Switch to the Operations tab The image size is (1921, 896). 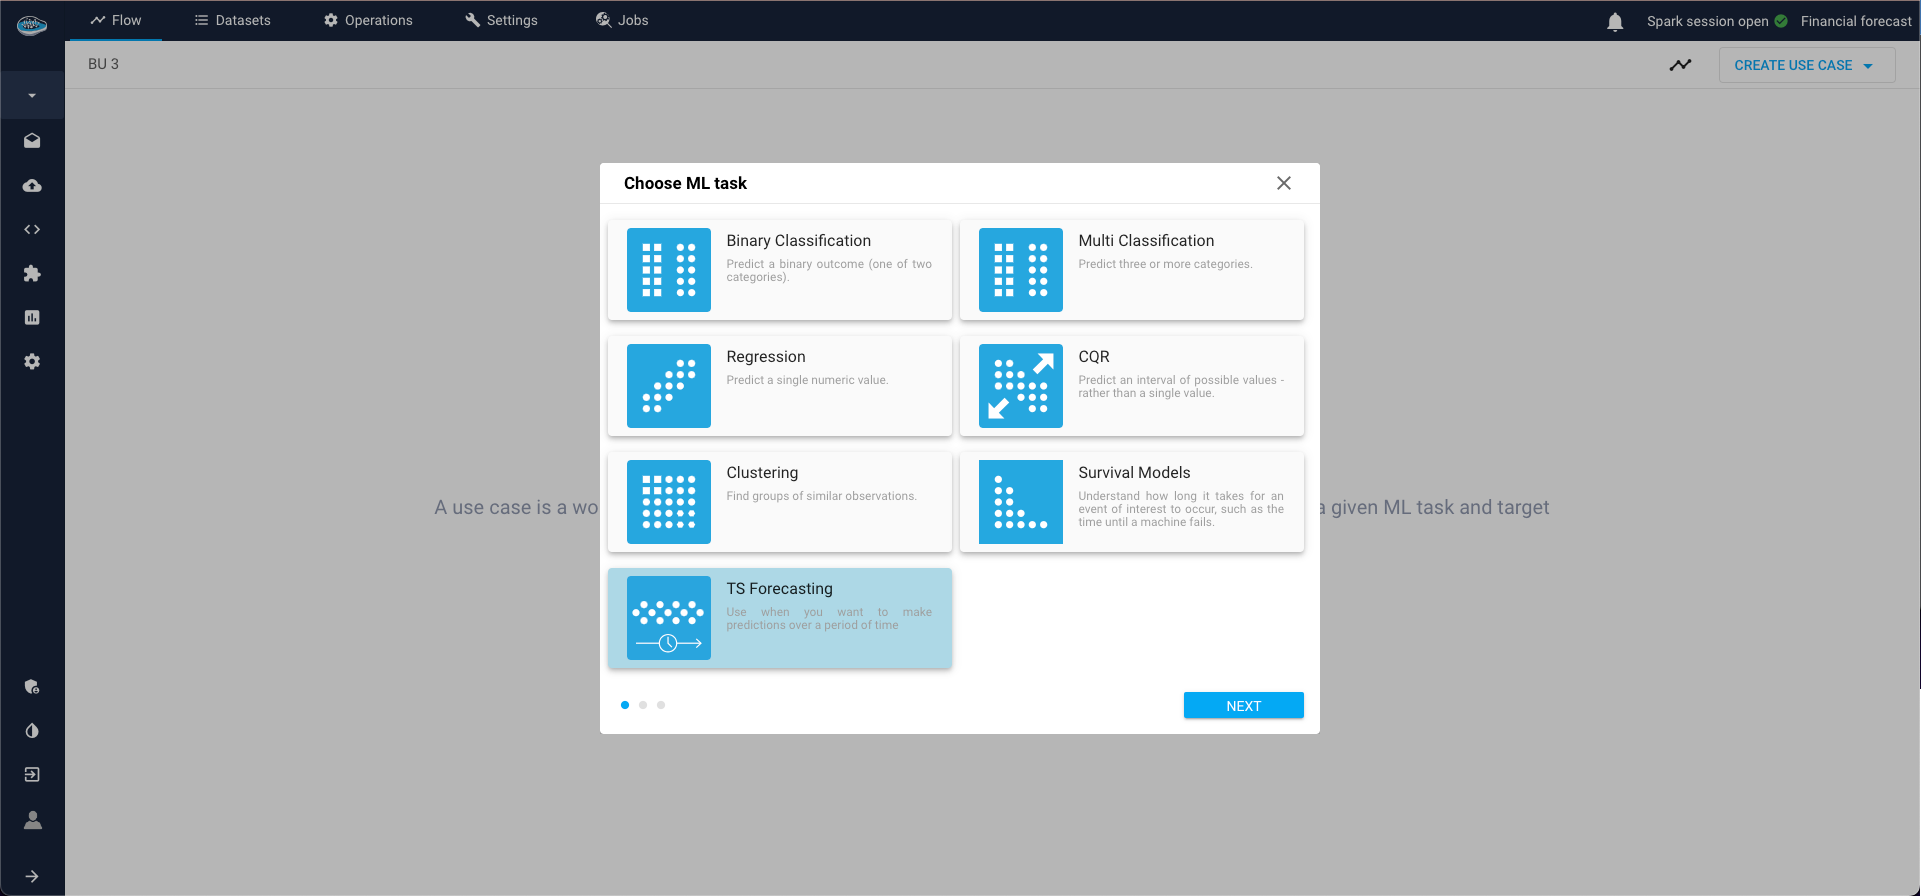pos(368,20)
